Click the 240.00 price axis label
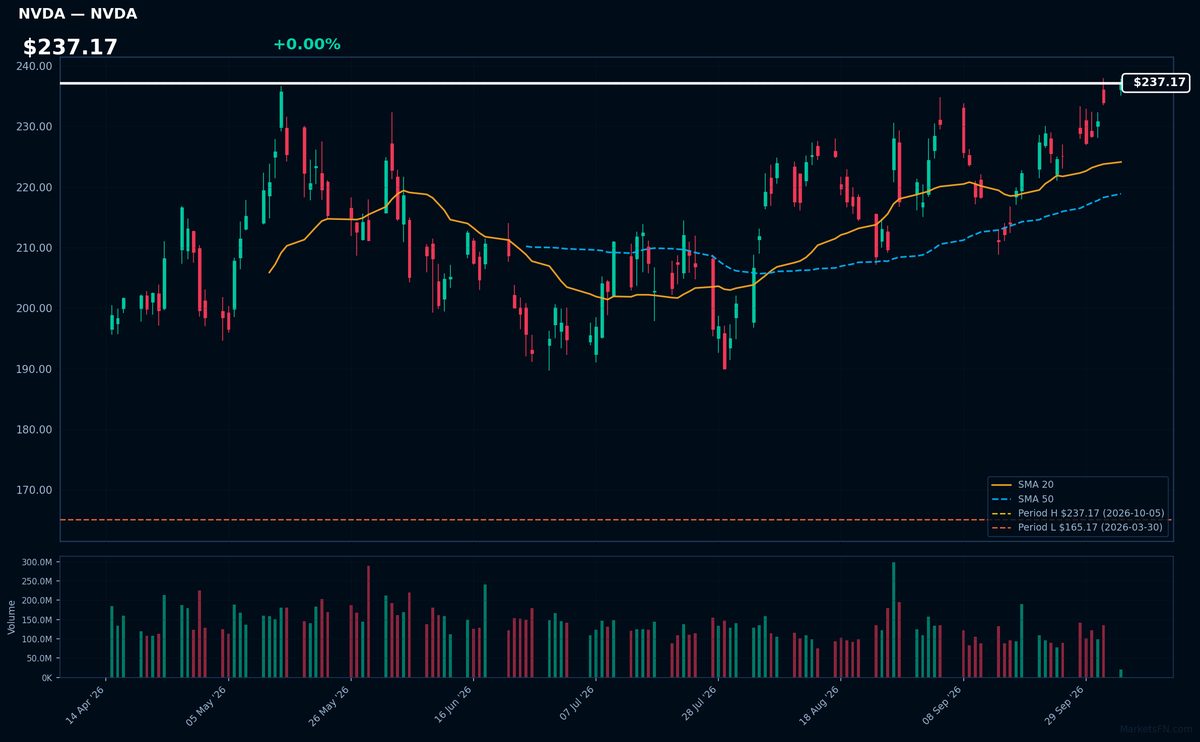This screenshot has height=742, width=1200. 35,66
